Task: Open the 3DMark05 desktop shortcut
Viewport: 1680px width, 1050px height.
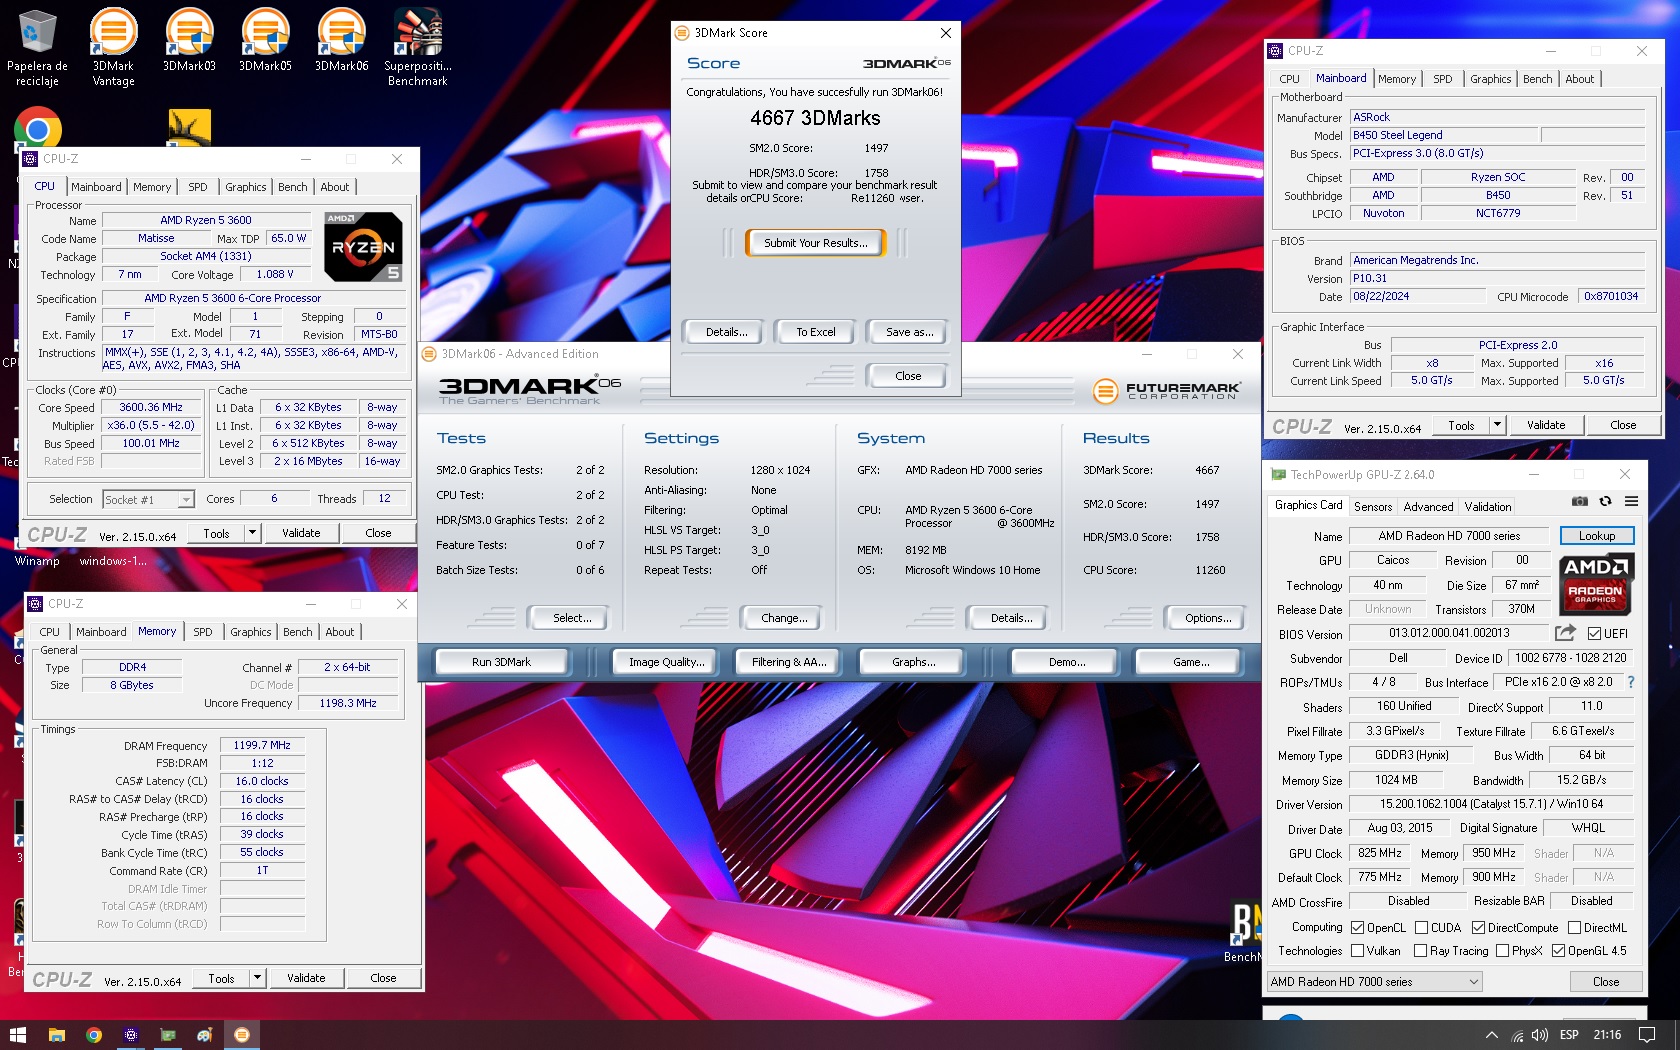Action: [x=265, y=40]
